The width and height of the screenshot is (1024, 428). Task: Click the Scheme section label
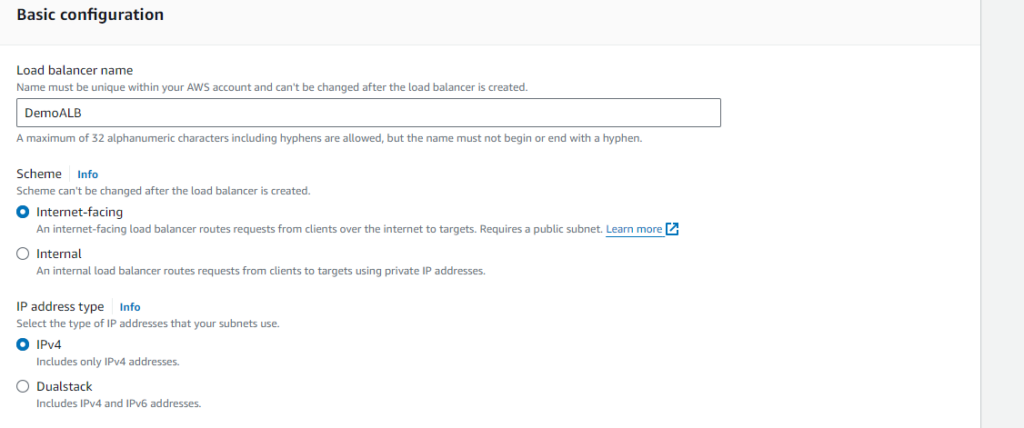[39, 174]
